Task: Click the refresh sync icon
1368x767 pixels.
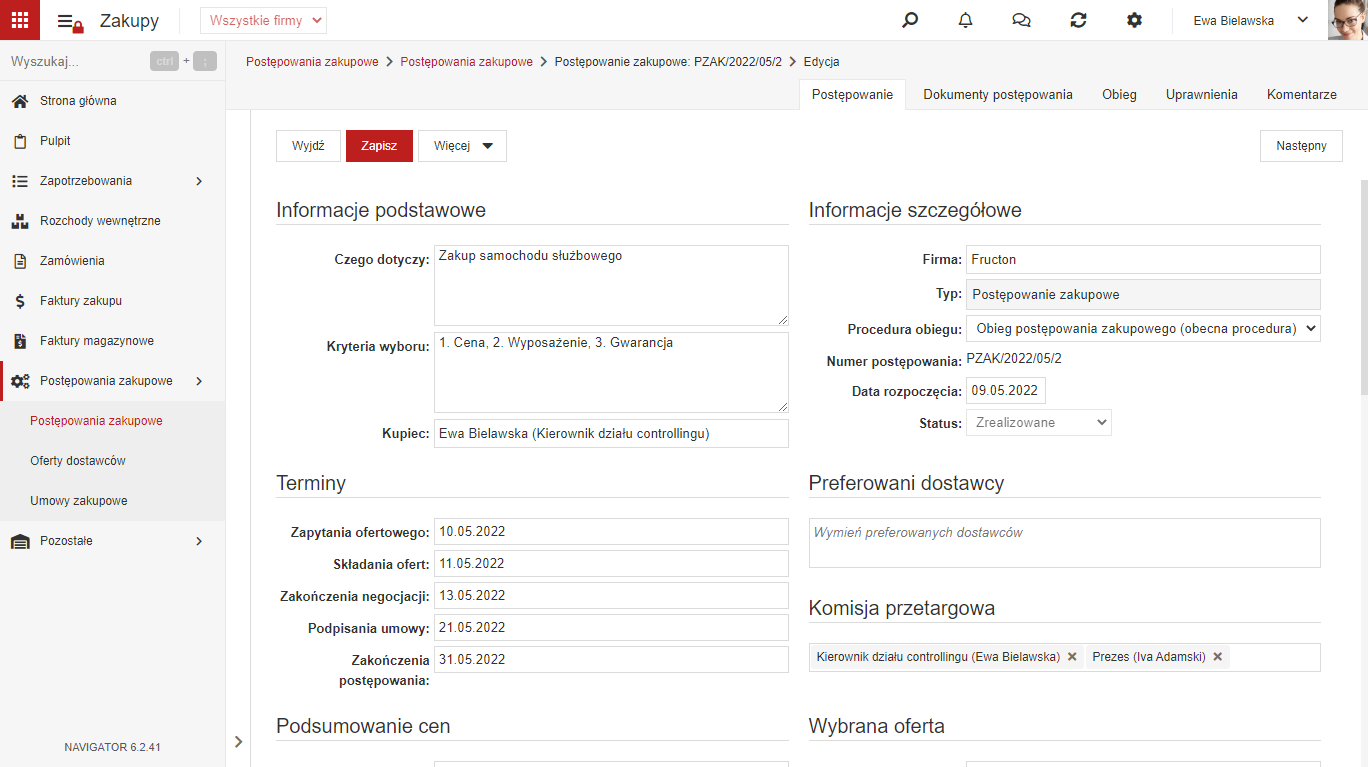Action: coord(1078,20)
